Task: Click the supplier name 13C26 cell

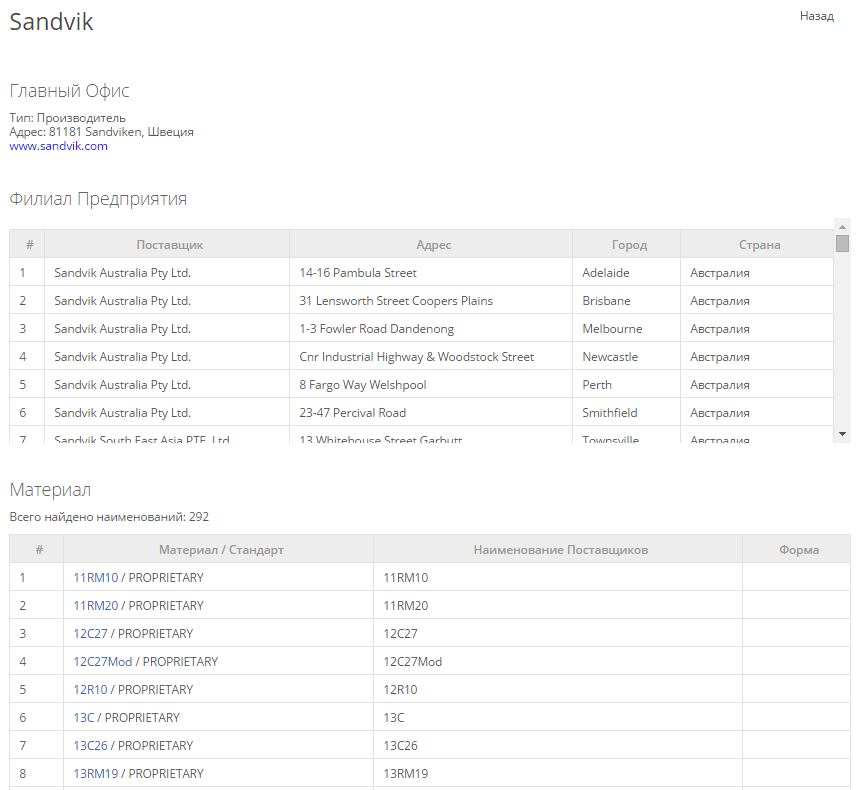Action: (558, 745)
